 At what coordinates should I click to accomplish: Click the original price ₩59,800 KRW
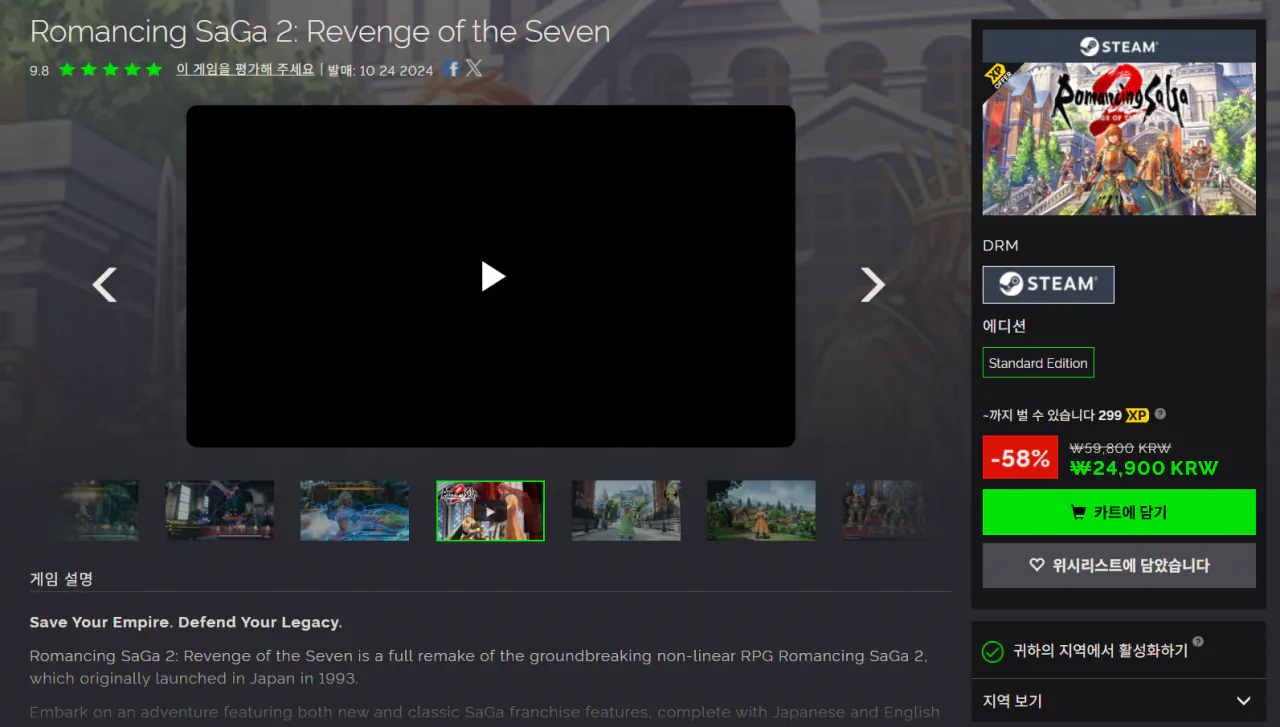coord(1120,448)
